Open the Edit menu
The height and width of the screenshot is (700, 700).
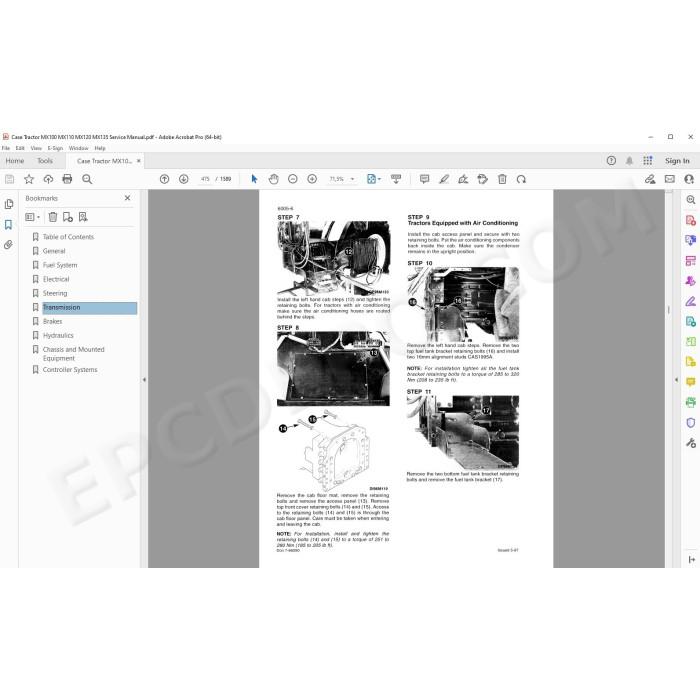(20, 148)
